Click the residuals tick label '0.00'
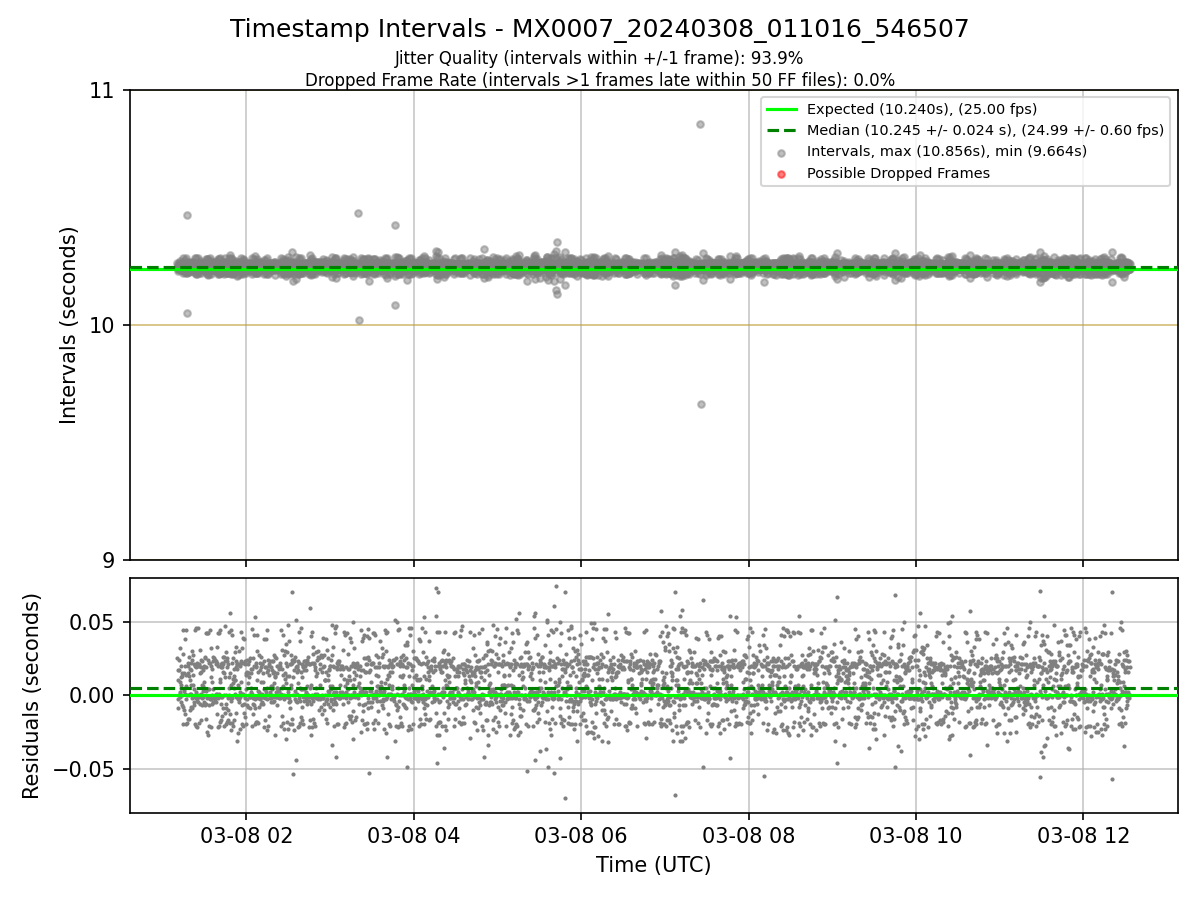 click(94, 695)
